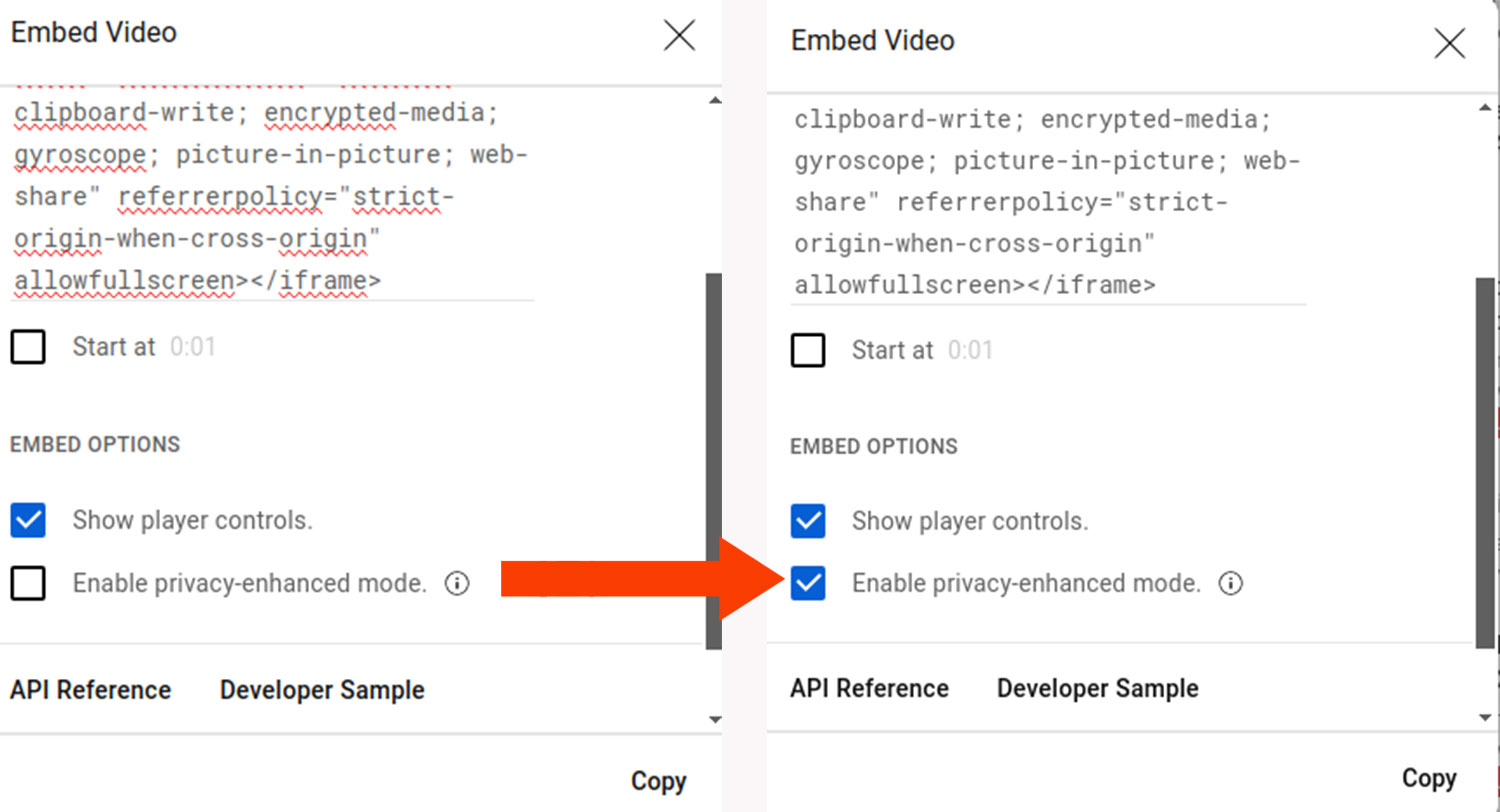The width and height of the screenshot is (1500, 812).
Task: Check the Start at box in the left dialog
Action: point(27,346)
